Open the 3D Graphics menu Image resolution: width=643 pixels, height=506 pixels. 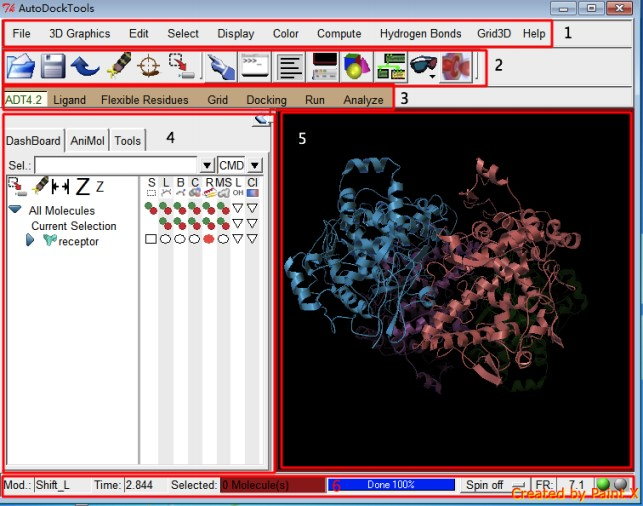80,34
